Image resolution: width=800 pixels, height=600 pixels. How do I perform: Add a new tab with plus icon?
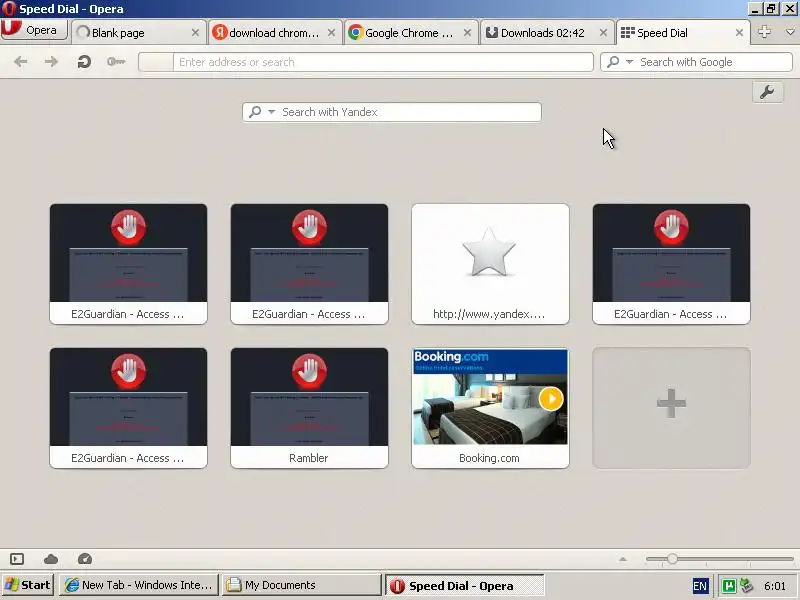click(764, 32)
